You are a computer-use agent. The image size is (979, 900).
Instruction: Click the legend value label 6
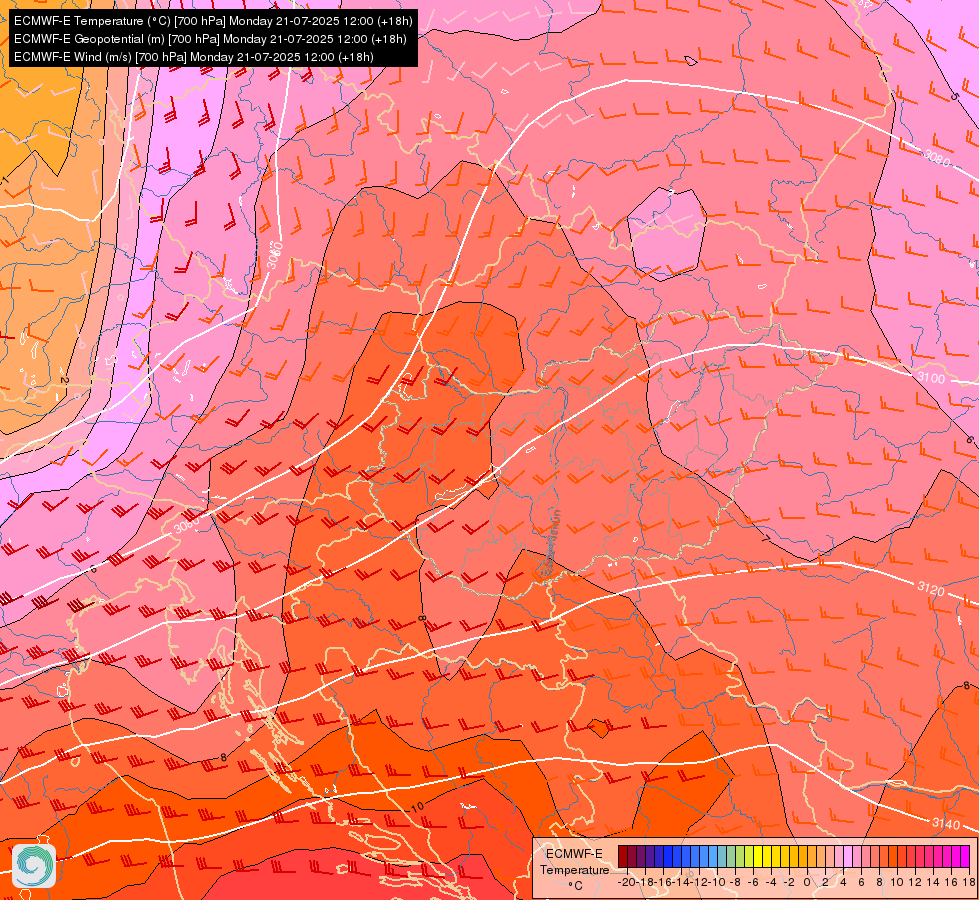(862, 882)
